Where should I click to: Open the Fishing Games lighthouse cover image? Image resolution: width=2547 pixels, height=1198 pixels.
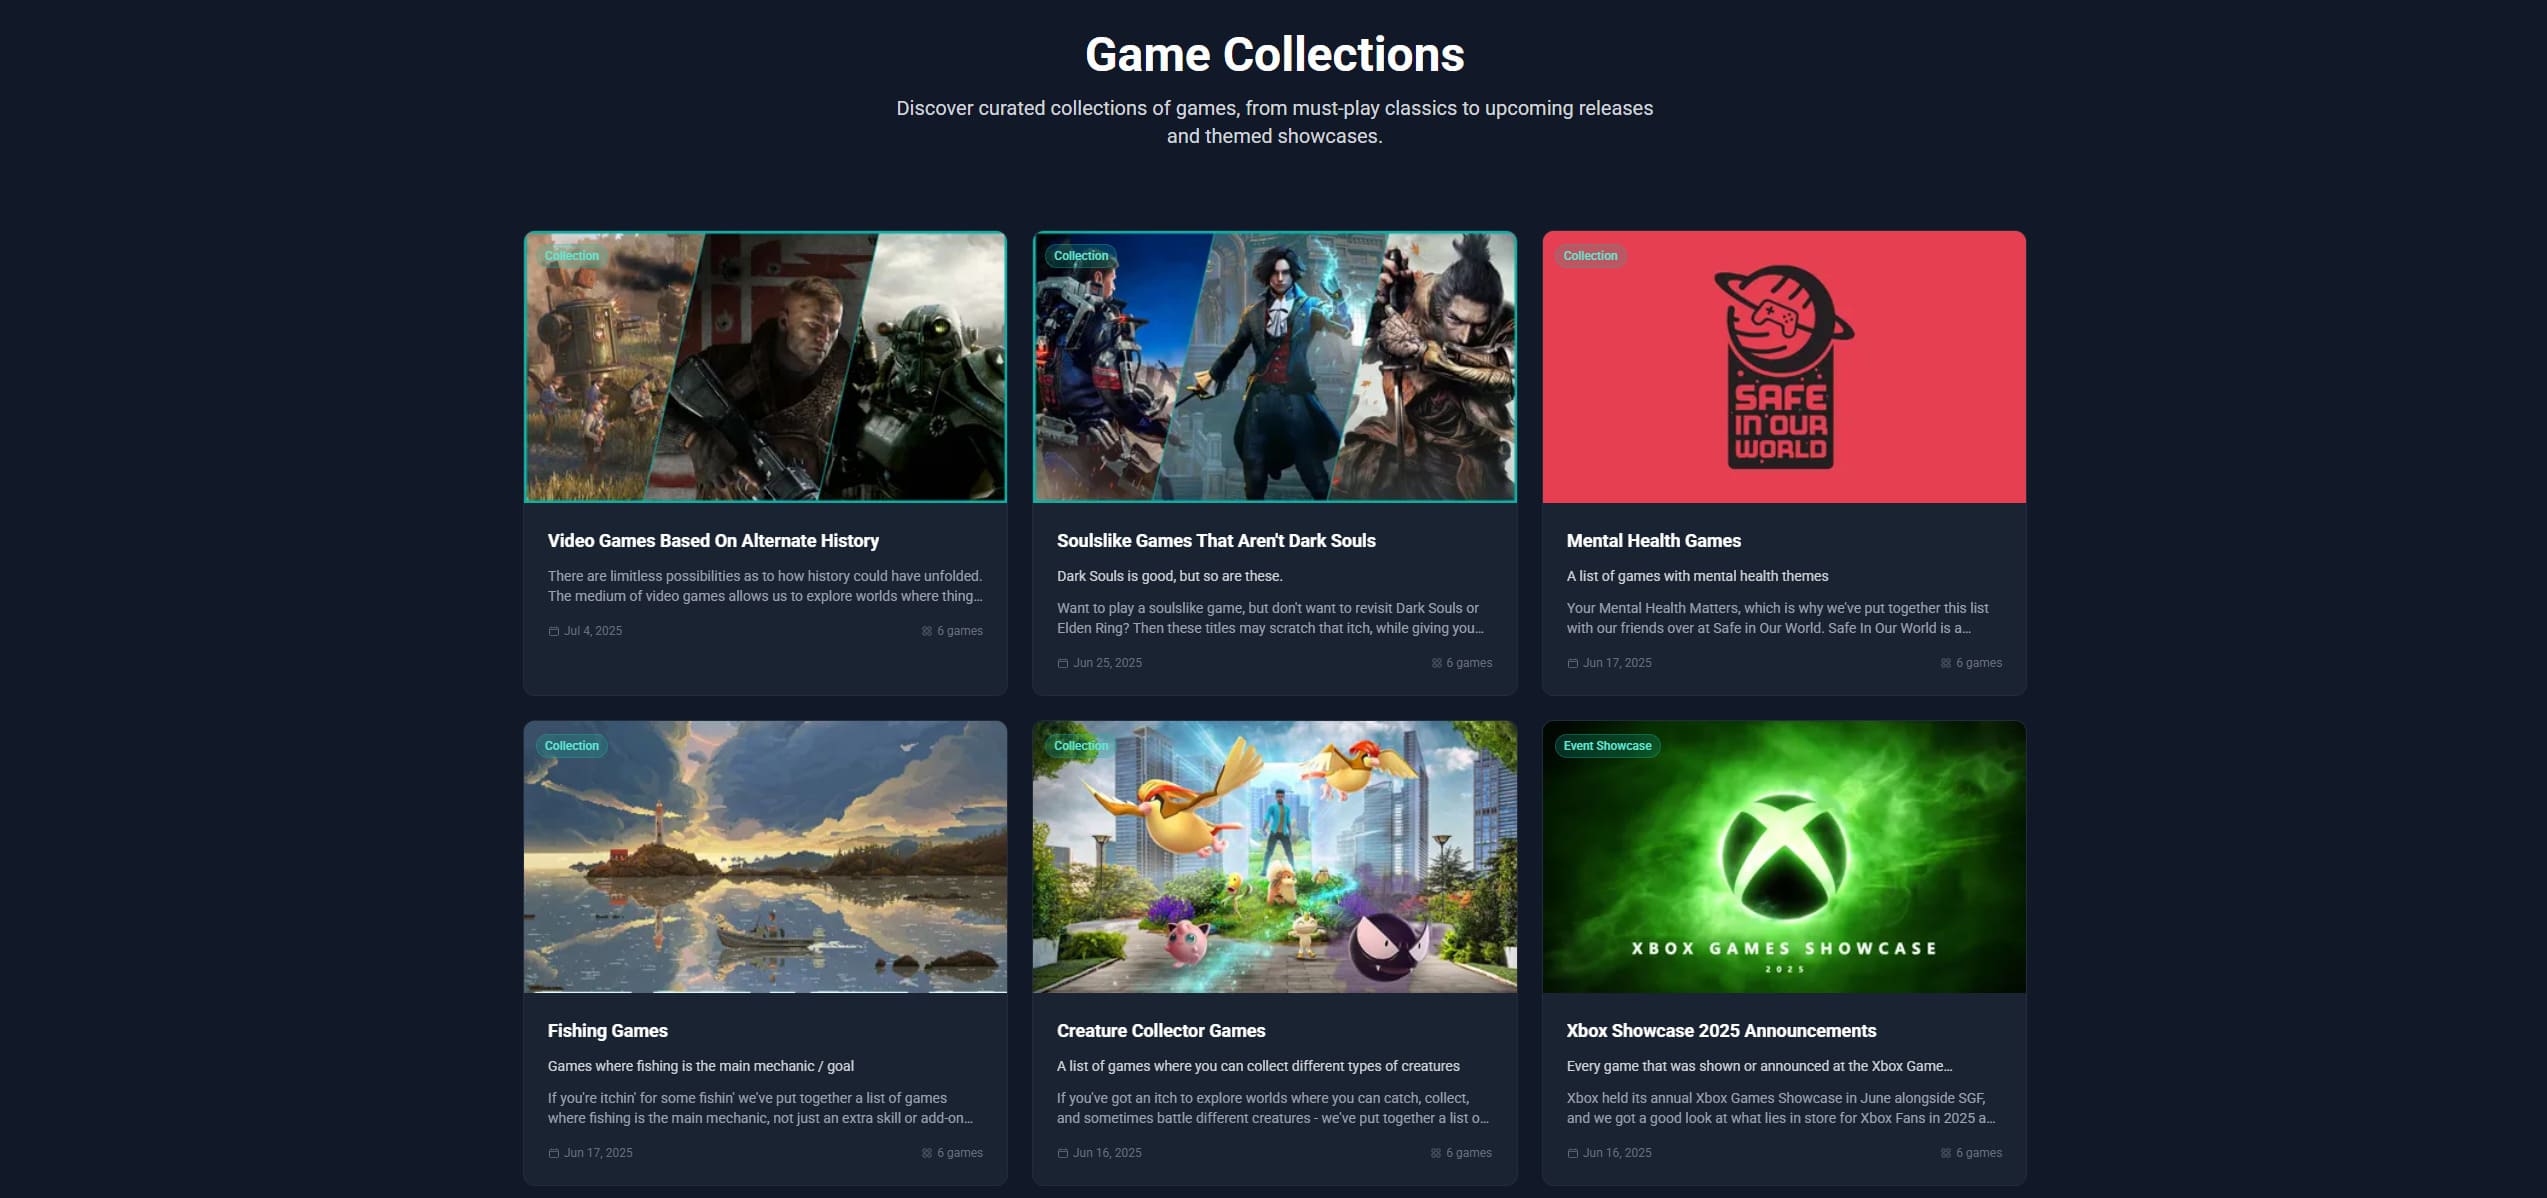coord(765,857)
